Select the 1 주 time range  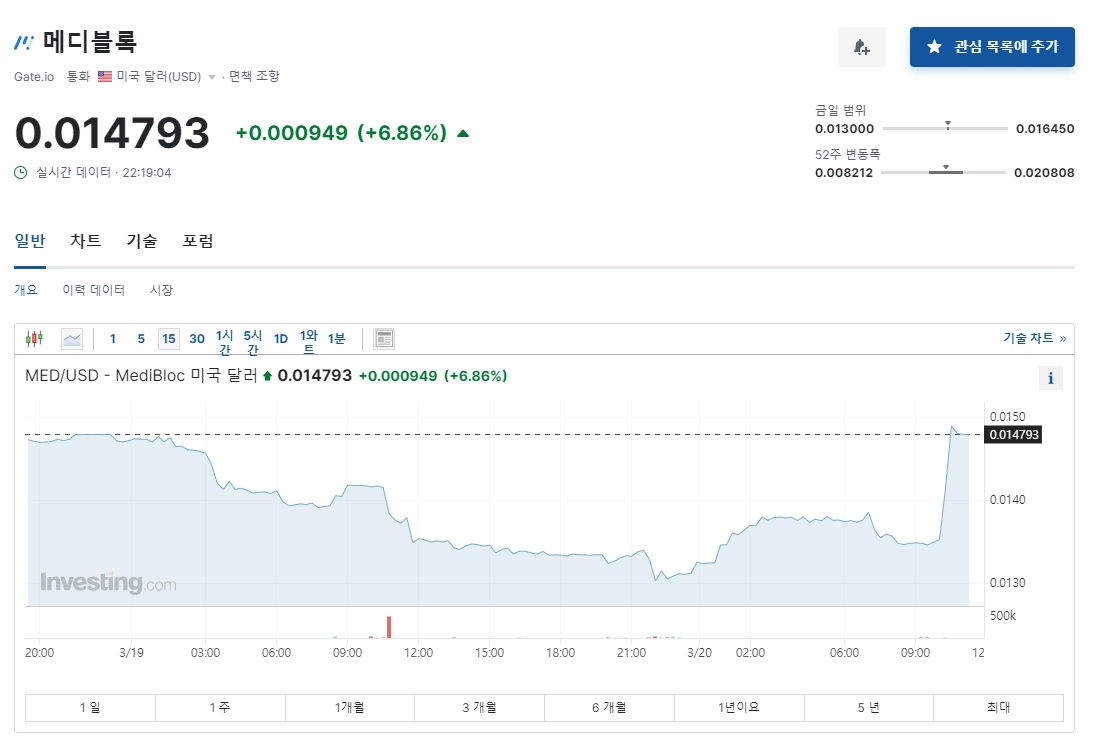(x=220, y=708)
